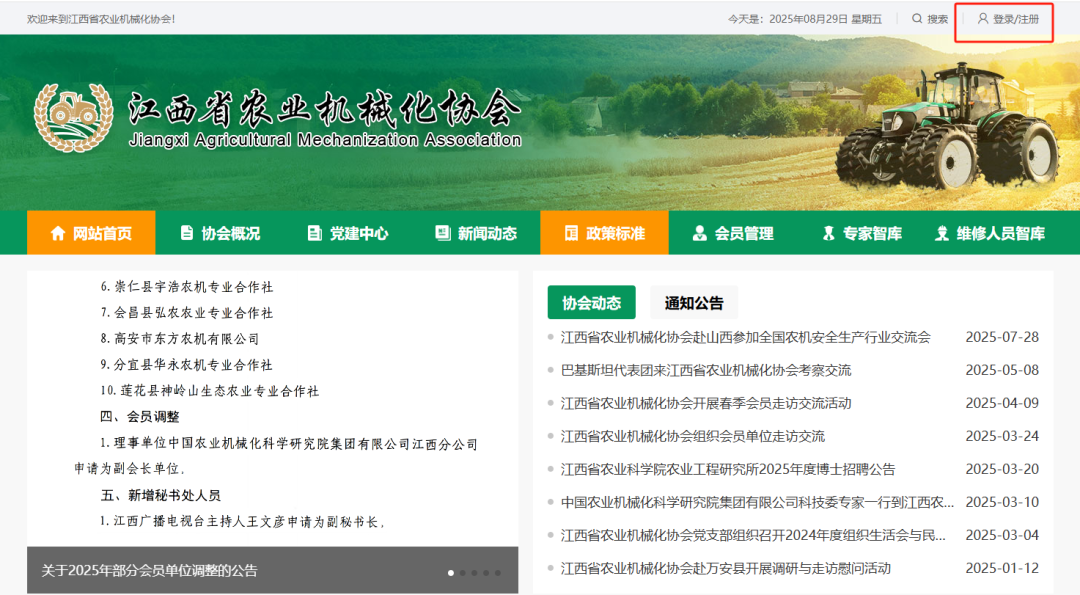Click the home icon in 网站首页
The height and width of the screenshot is (595, 1080).
57,233
